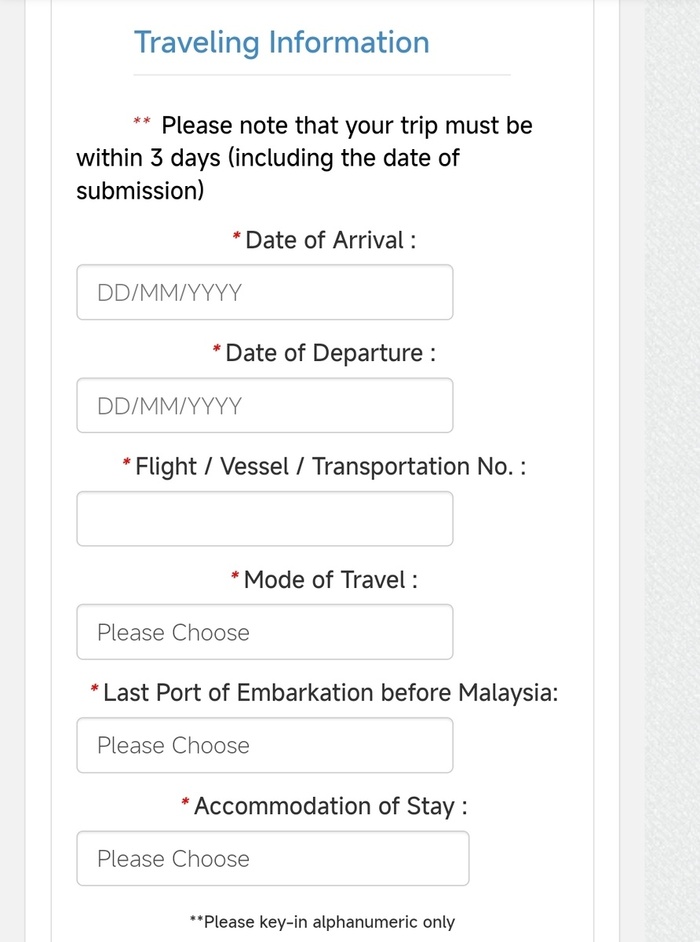The width and height of the screenshot is (700, 942).
Task: Select the "Flight / Vessel / Transportation No." label
Action: point(330,466)
